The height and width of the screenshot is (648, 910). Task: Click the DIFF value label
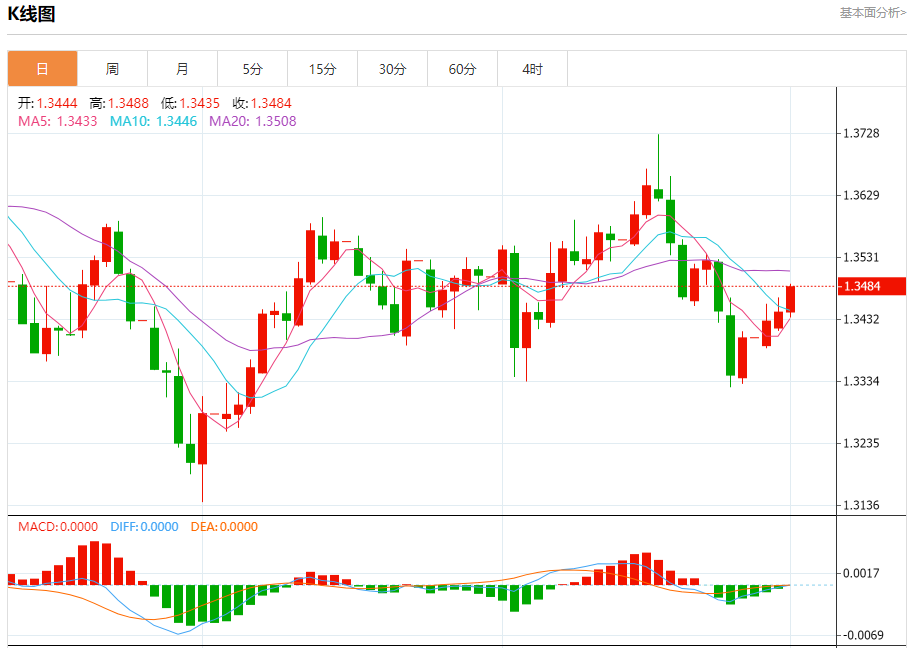point(143,527)
